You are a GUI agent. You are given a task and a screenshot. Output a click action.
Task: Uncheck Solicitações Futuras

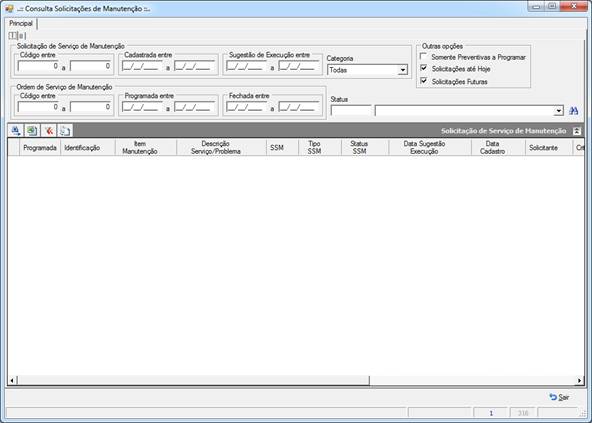pyautogui.click(x=423, y=81)
